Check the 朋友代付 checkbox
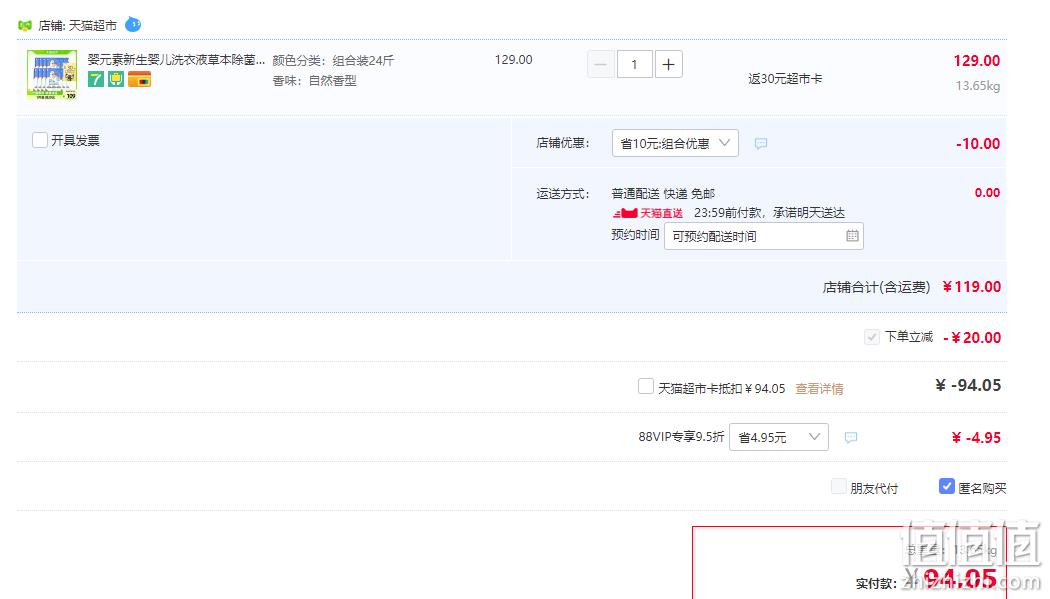This screenshot has height=599, width=1050. pos(838,487)
